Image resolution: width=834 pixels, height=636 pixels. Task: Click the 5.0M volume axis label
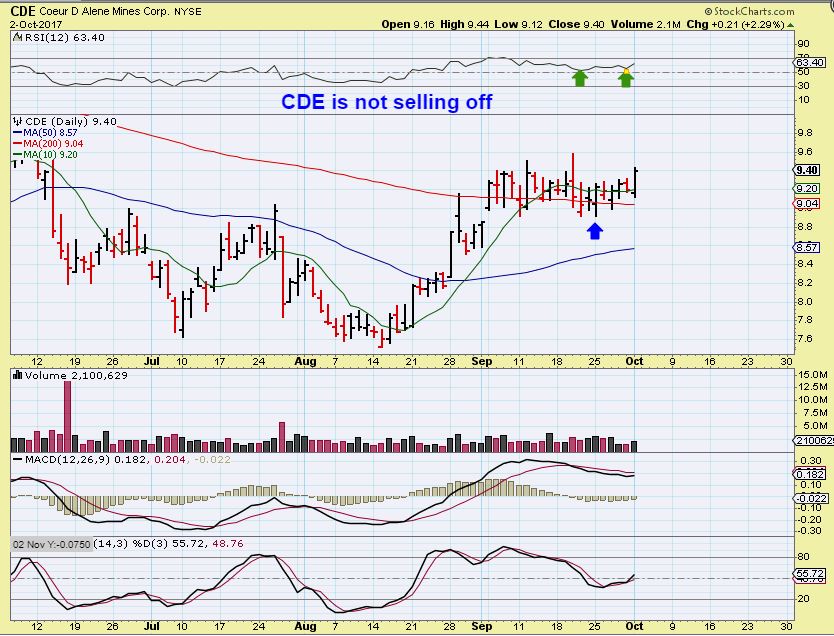815,425
